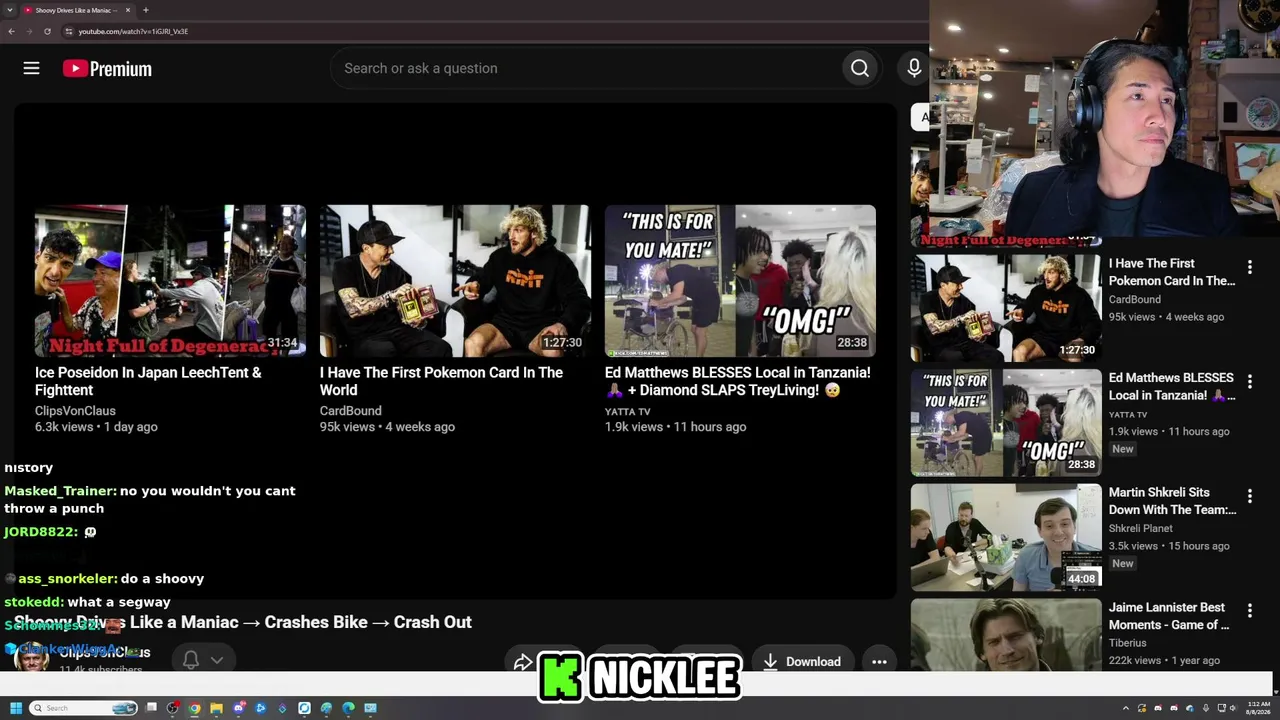Select the youtube.com address bar URL
This screenshot has height=720, width=1280.
click(x=133, y=31)
